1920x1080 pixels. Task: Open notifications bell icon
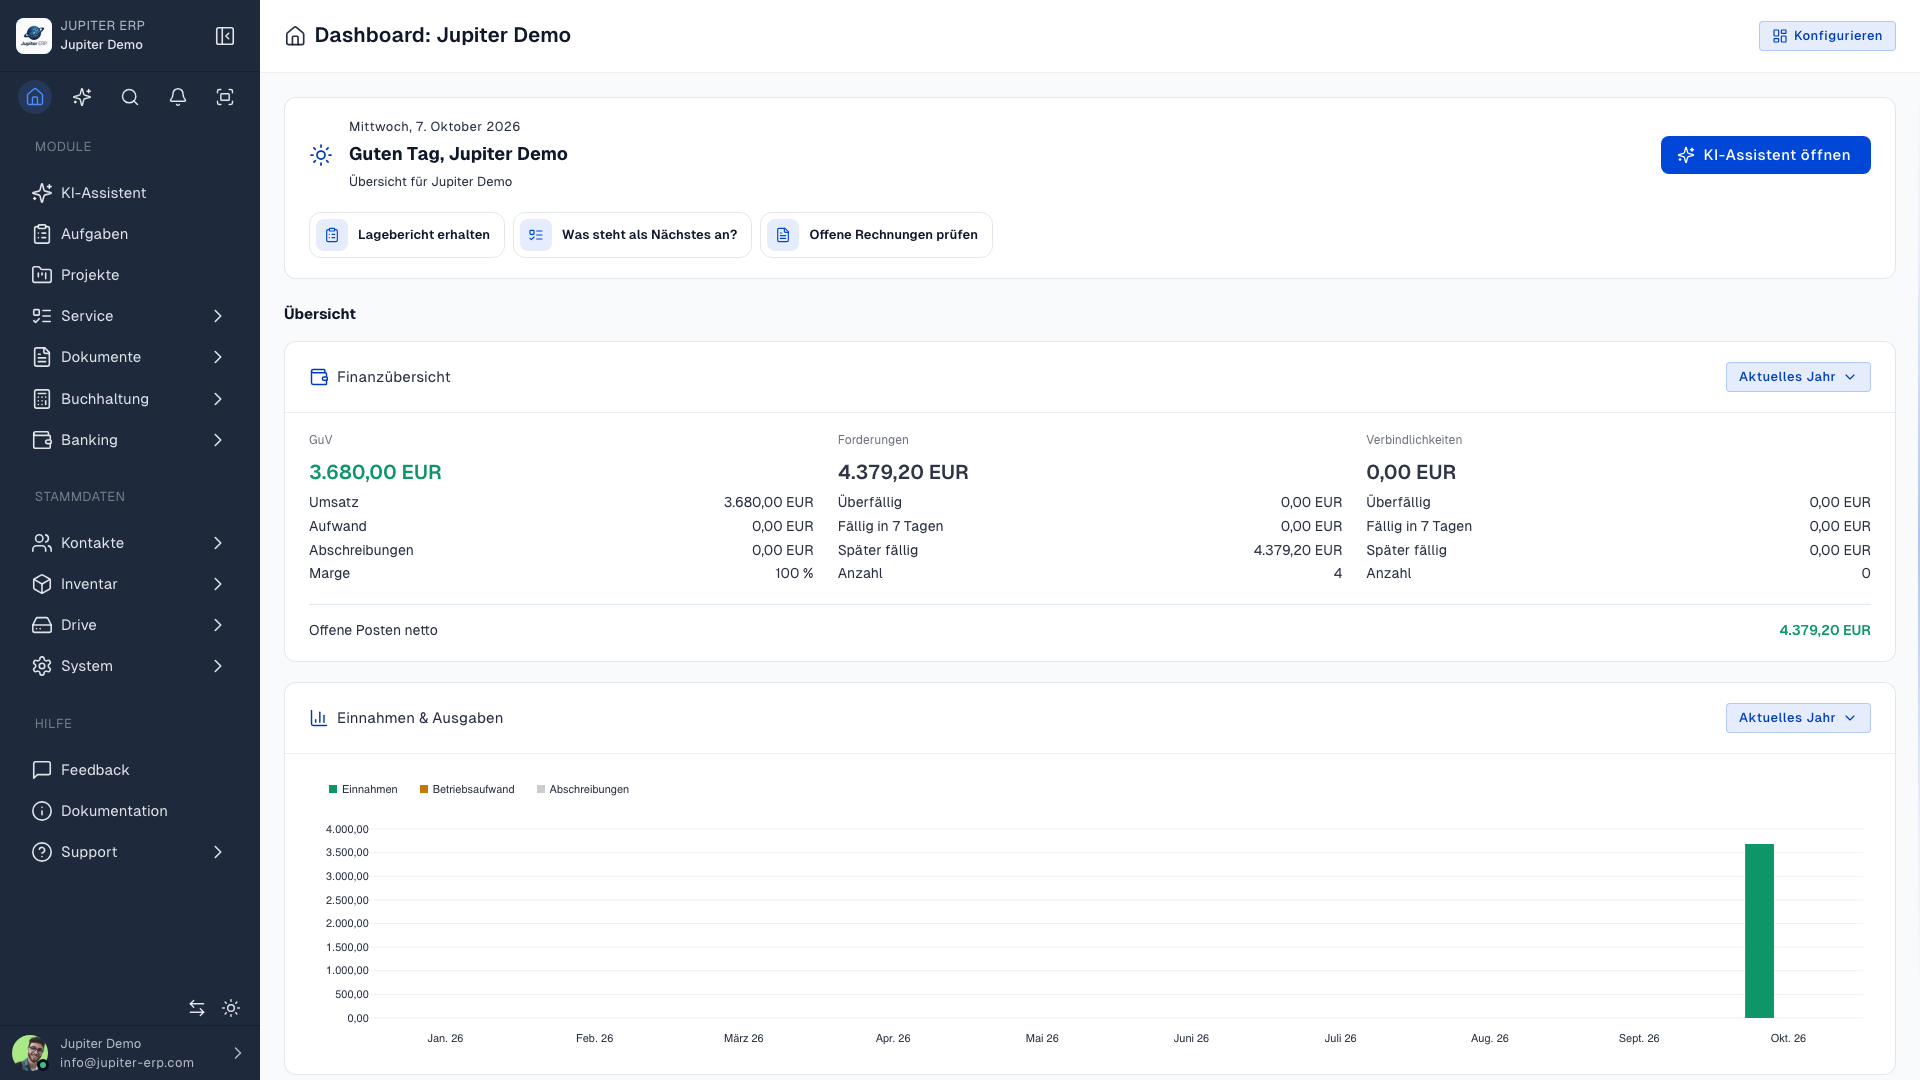178,97
